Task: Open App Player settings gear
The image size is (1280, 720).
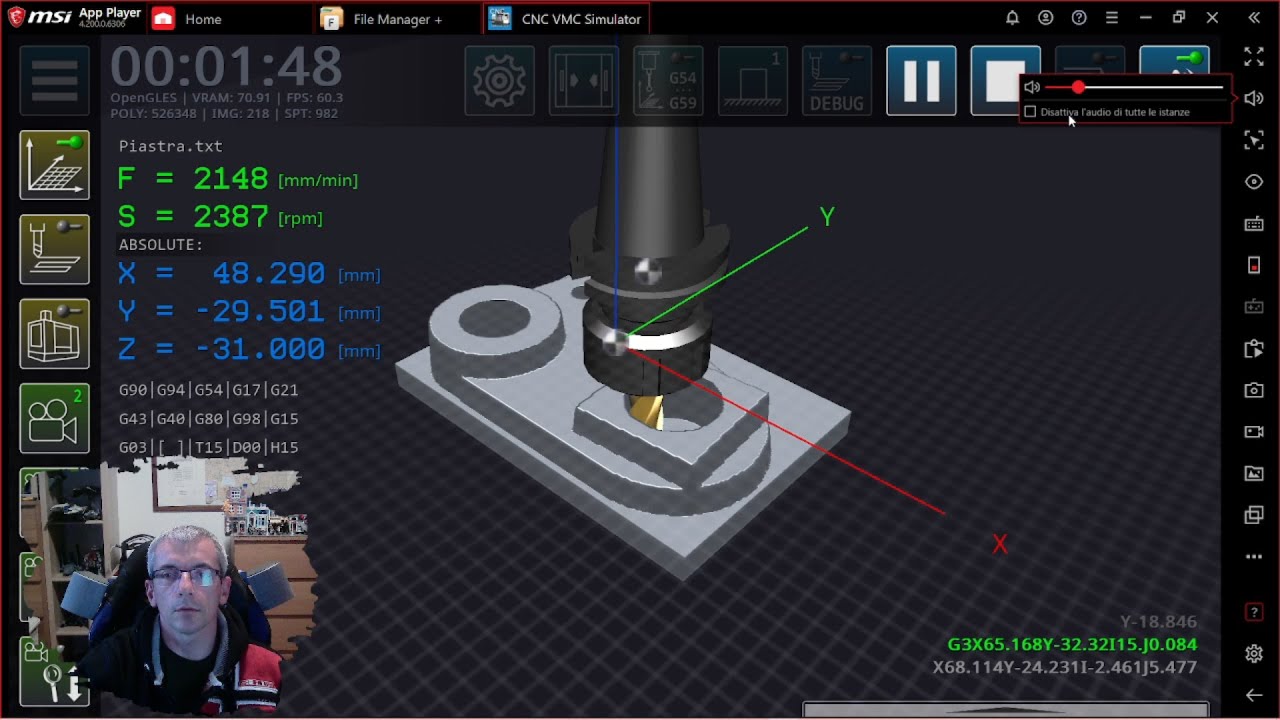Action: pos(1254,653)
